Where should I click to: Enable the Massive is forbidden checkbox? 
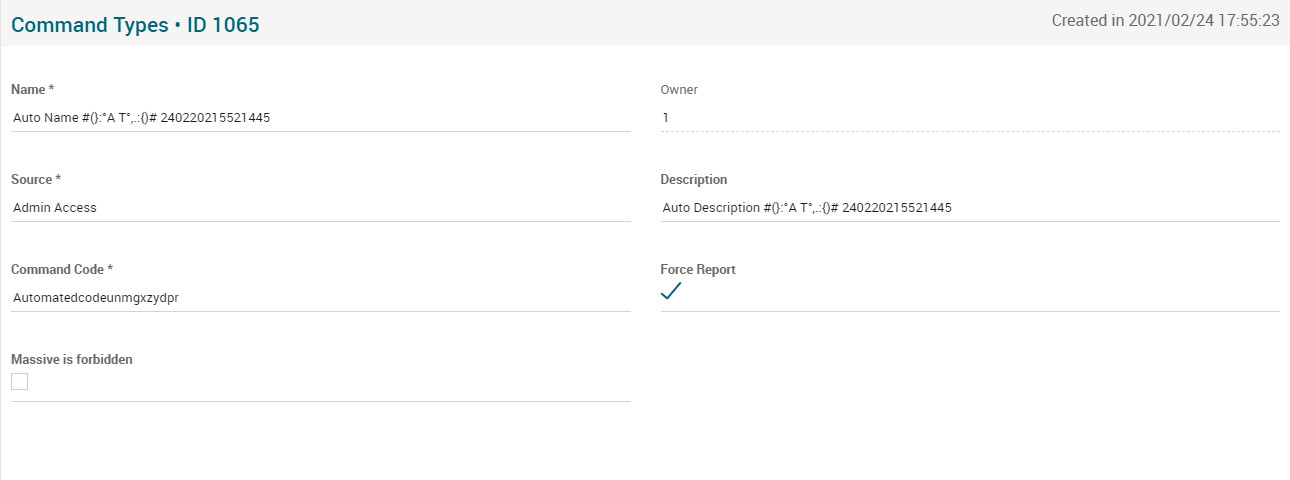pyautogui.click(x=20, y=381)
